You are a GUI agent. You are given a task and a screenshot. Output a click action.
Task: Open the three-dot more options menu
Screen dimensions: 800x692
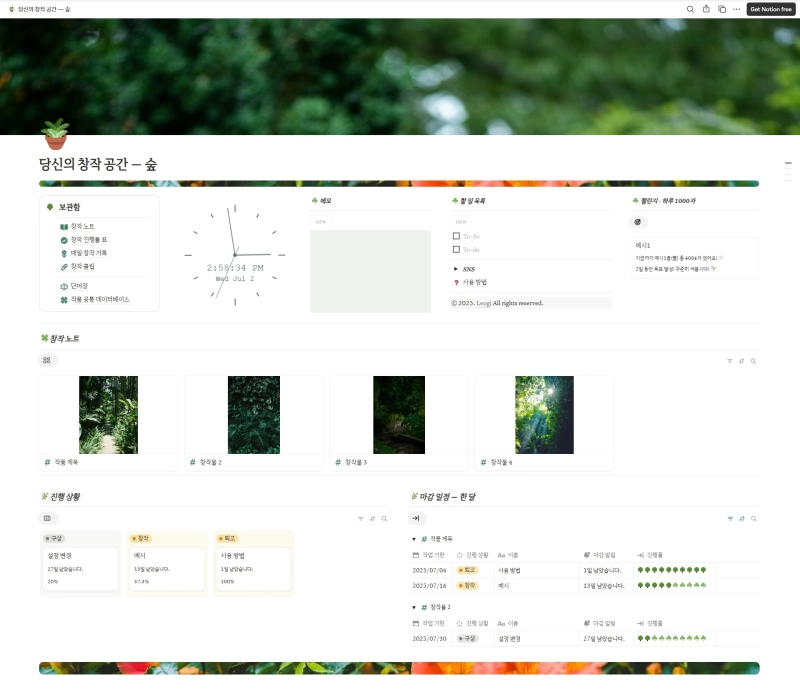pos(736,9)
